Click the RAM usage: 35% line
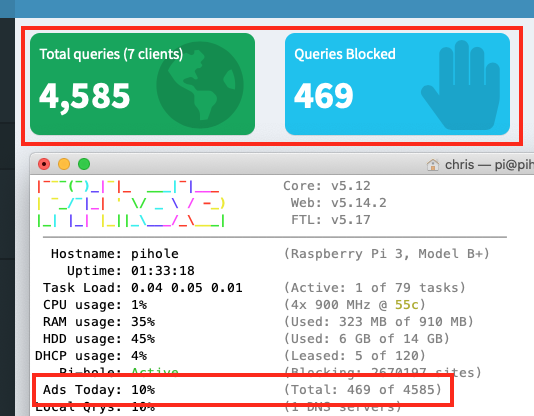534x416 pixels. [x=99, y=322]
